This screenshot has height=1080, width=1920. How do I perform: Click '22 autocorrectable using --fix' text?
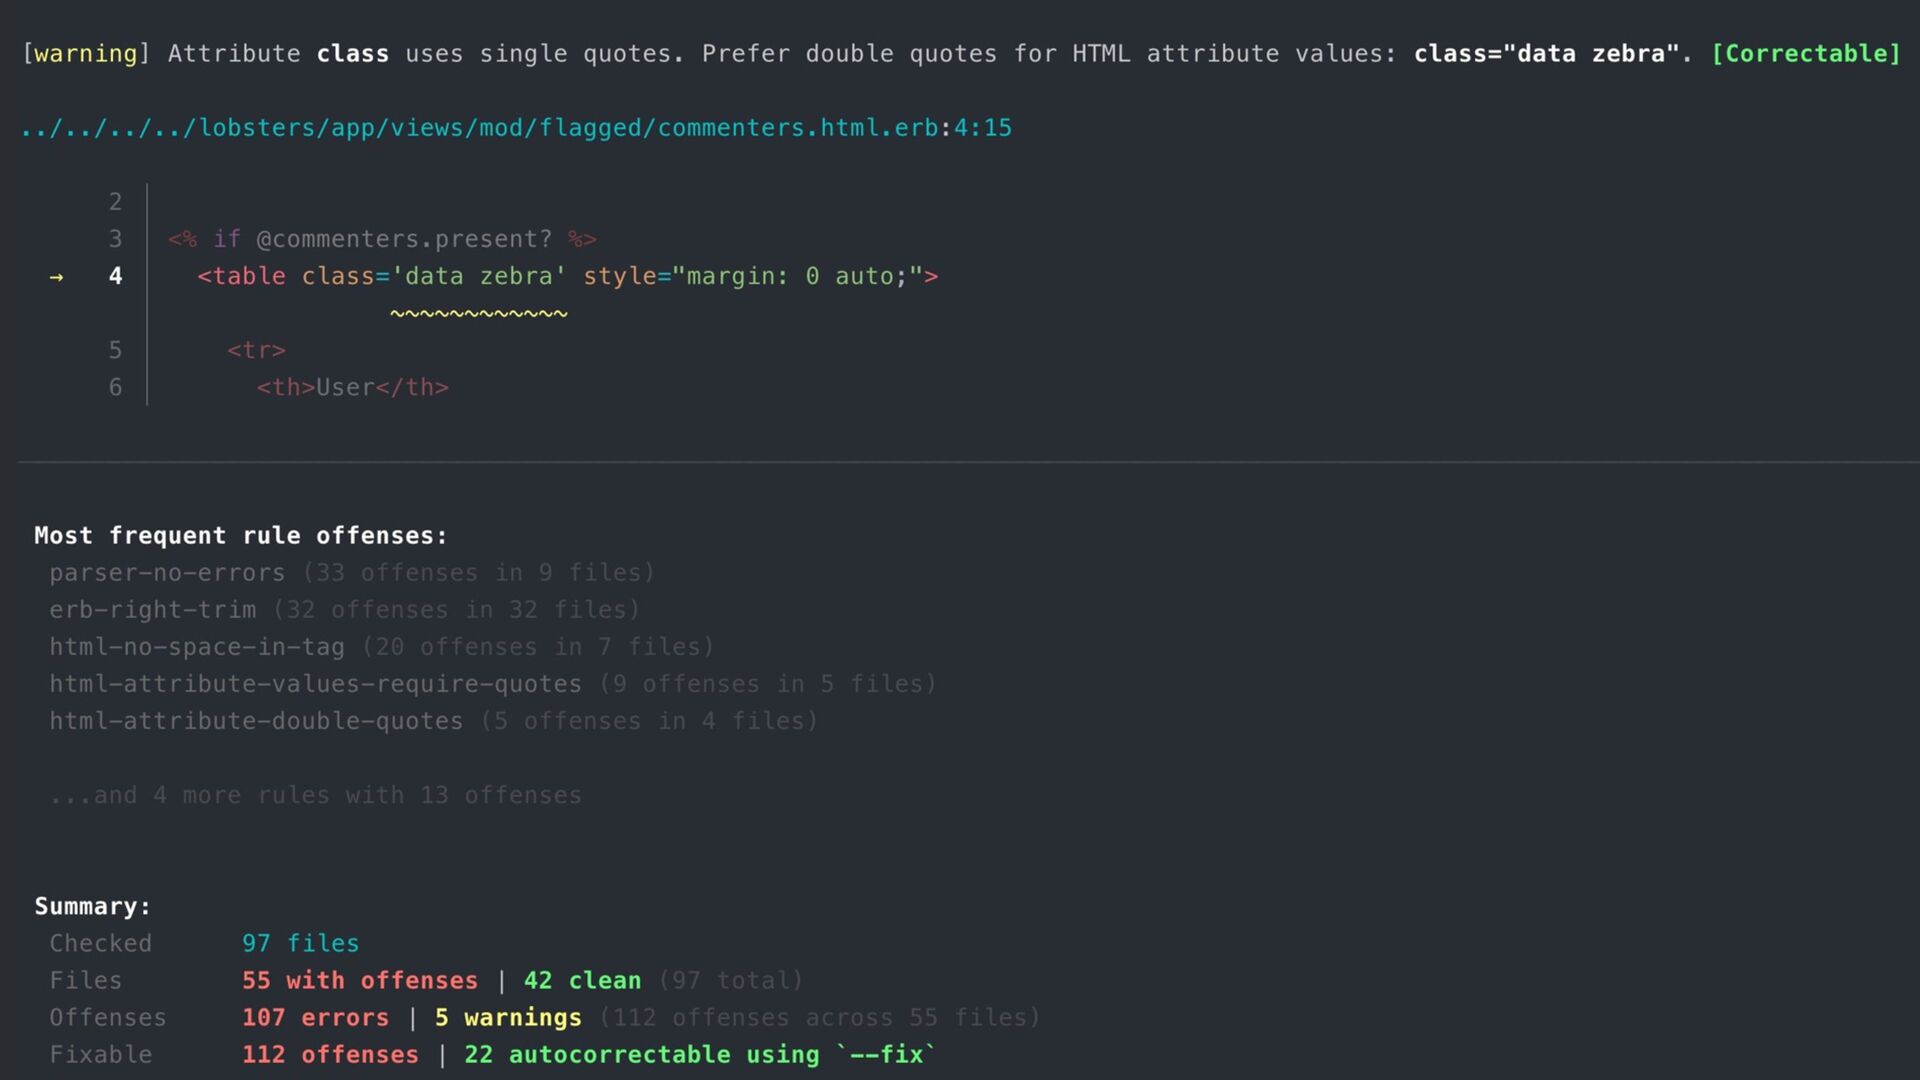tap(700, 1054)
